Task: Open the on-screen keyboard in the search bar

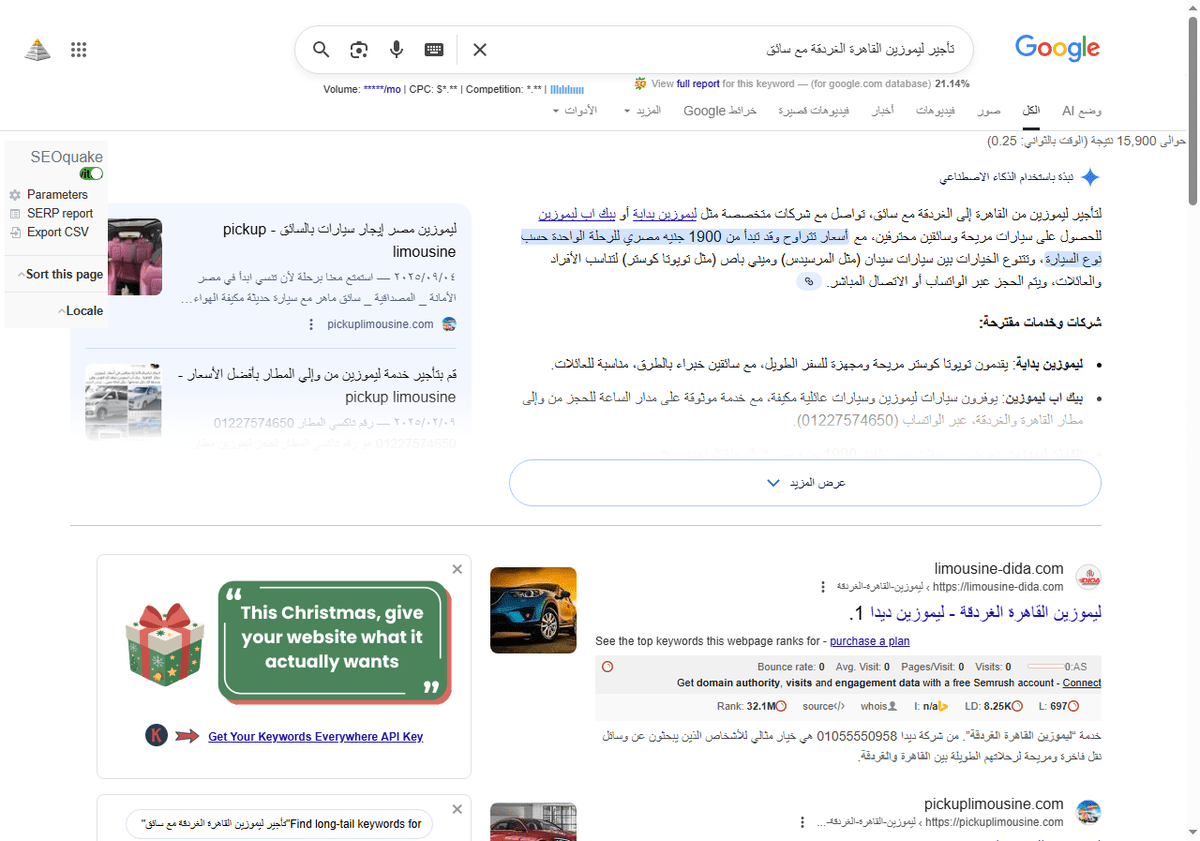Action: click(433, 49)
